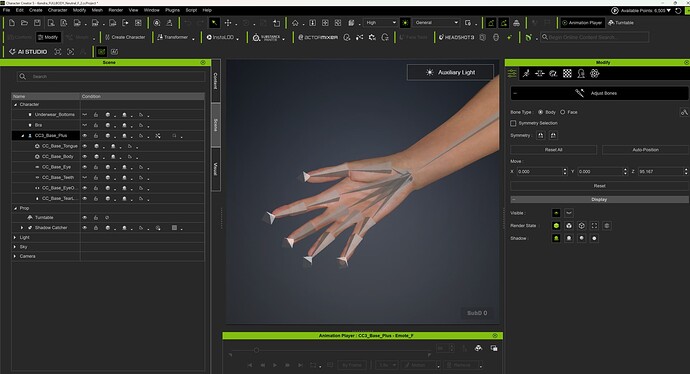Toggle visibility of Turntable prop

(84, 217)
